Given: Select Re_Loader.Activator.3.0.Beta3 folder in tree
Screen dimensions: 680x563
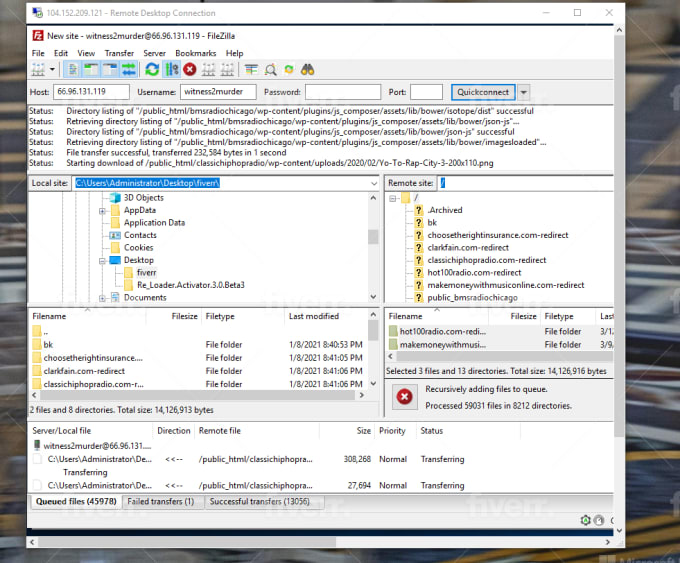Looking at the screenshot, I should tap(191, 285).
